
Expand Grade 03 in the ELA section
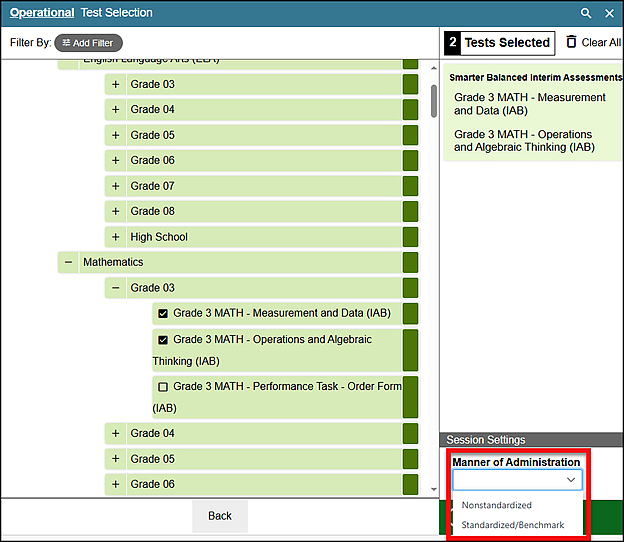coord(115,84)
